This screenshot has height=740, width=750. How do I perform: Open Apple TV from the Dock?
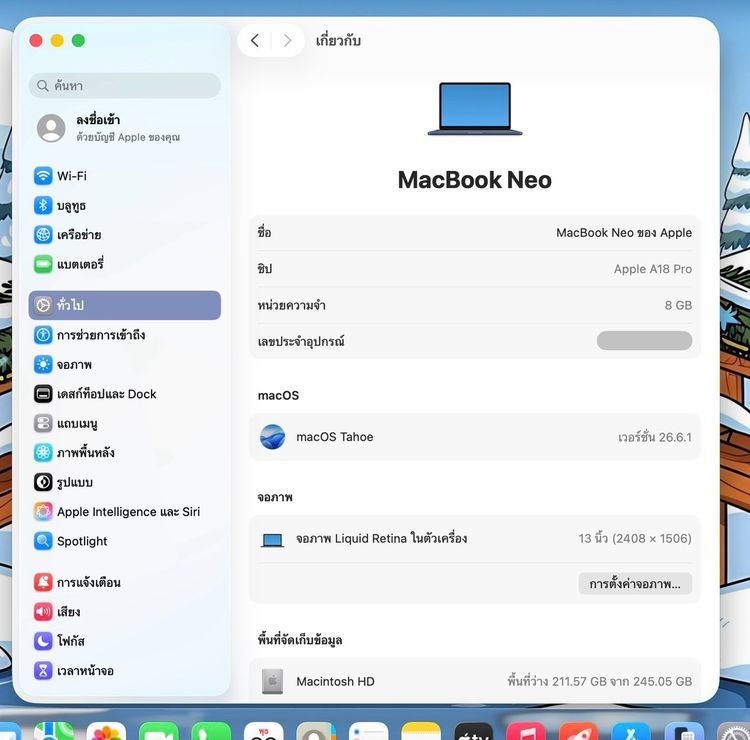point(473,731)
